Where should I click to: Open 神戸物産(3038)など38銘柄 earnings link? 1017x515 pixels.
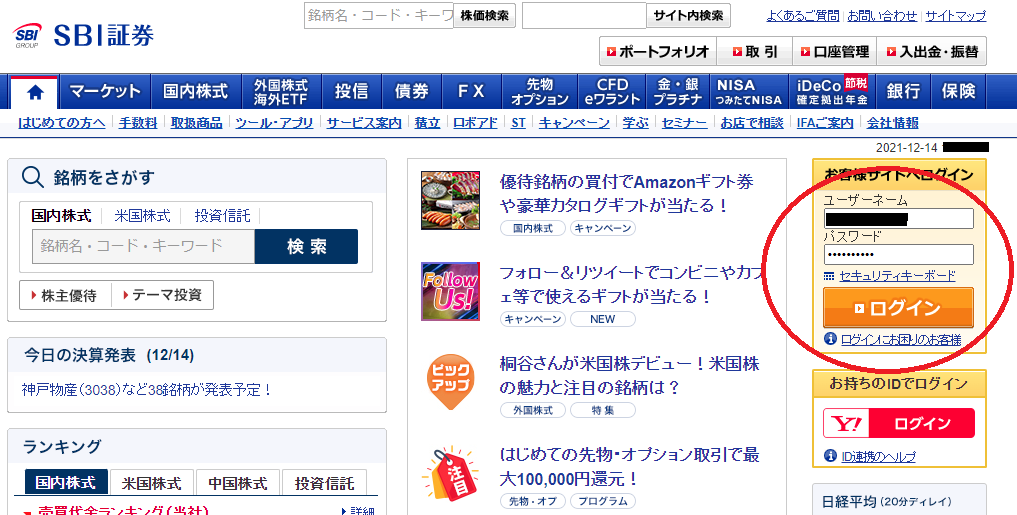click(x=147, y=390)
